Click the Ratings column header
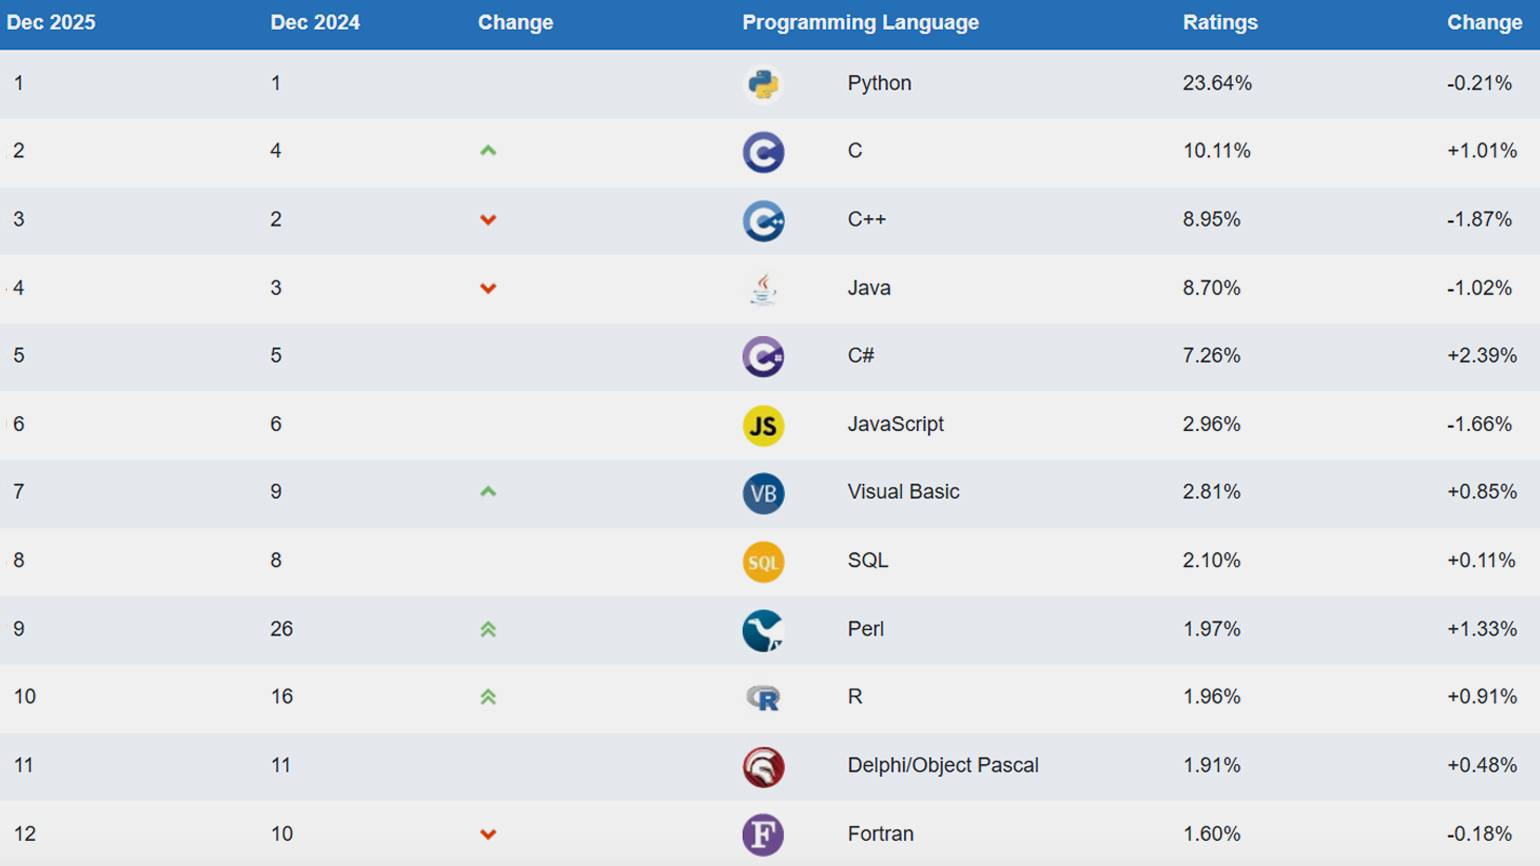 1220,23
